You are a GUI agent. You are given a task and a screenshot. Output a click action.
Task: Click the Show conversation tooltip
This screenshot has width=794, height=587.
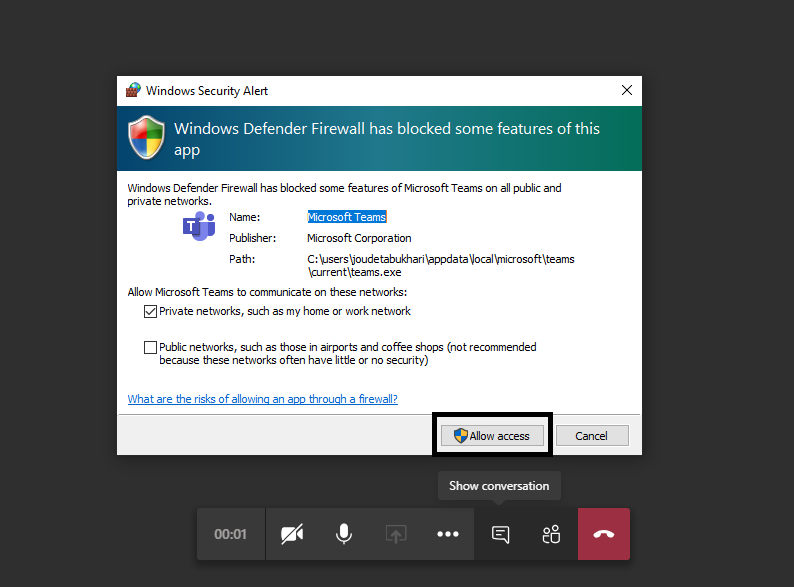[499, 486]
